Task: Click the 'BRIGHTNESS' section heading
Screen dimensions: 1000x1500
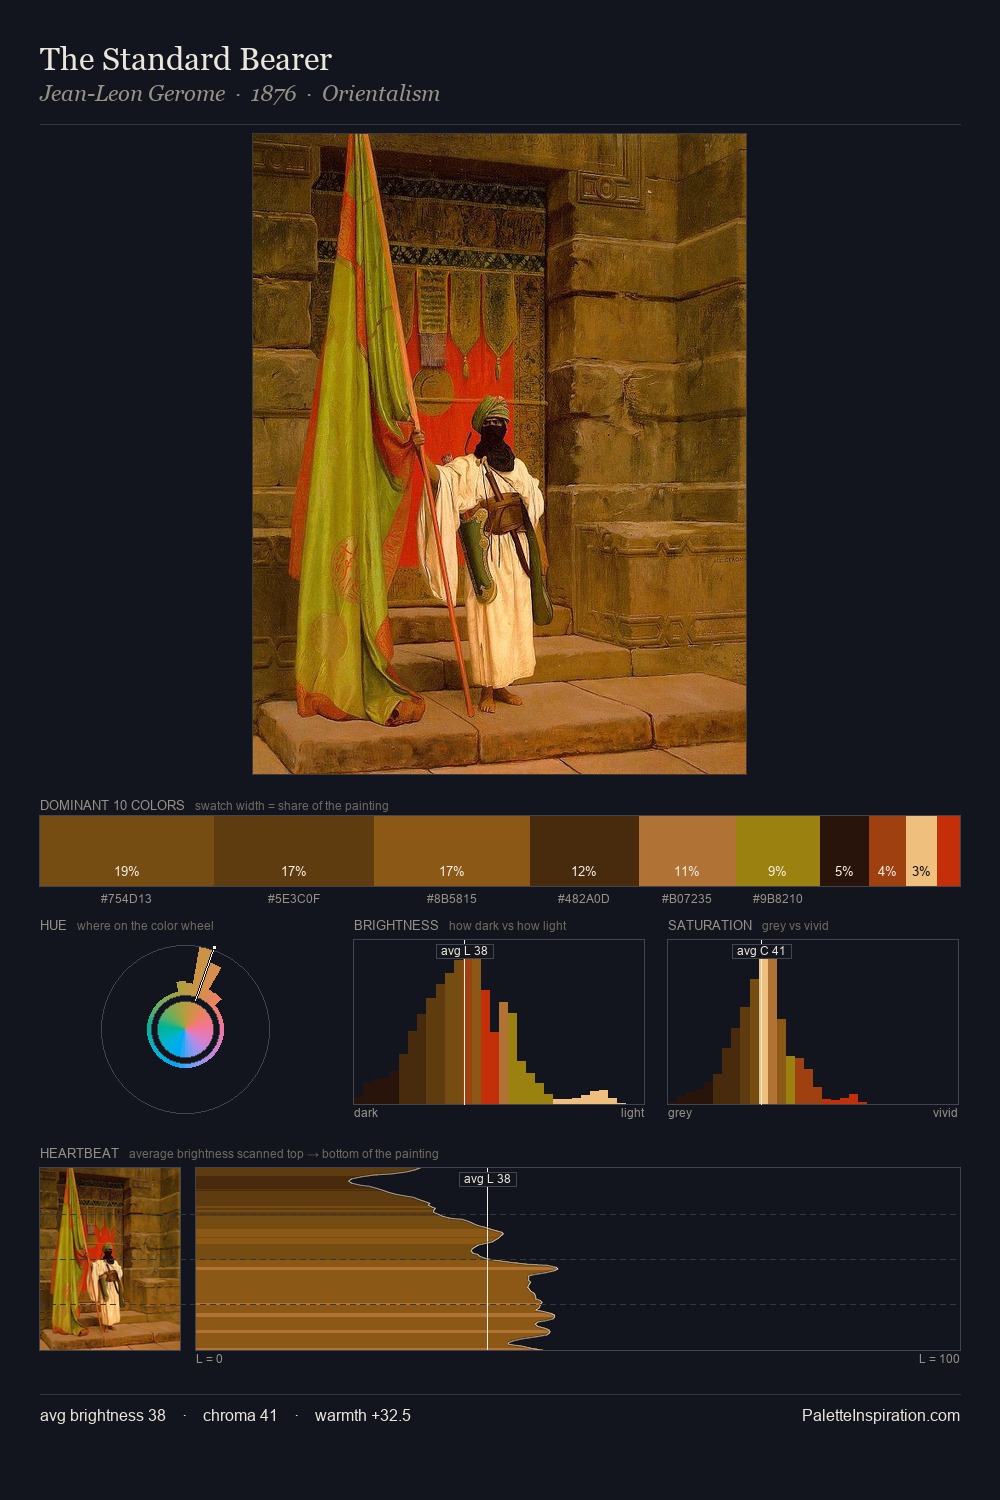Action: point(396,925)
